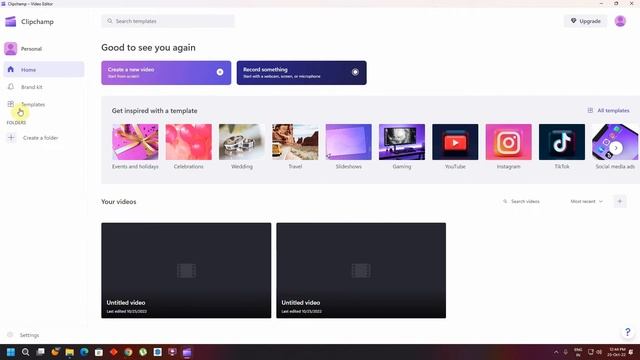640x360 pixels.
Task: Open YouTube template category
Action: click(455, 147)
